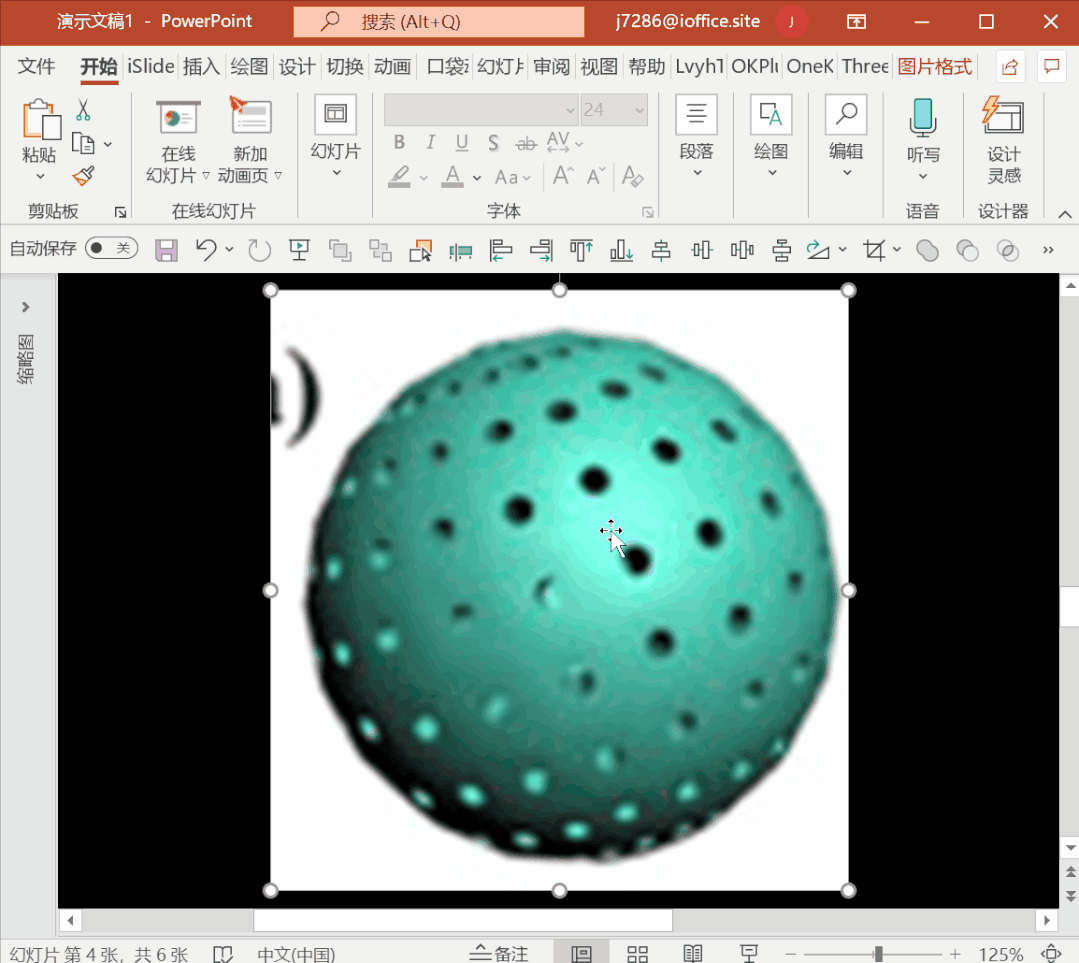The height and width of the screenshot is (963, 1079).
Task: Click the Design Ideas icon
Action: pos(1003,140)
